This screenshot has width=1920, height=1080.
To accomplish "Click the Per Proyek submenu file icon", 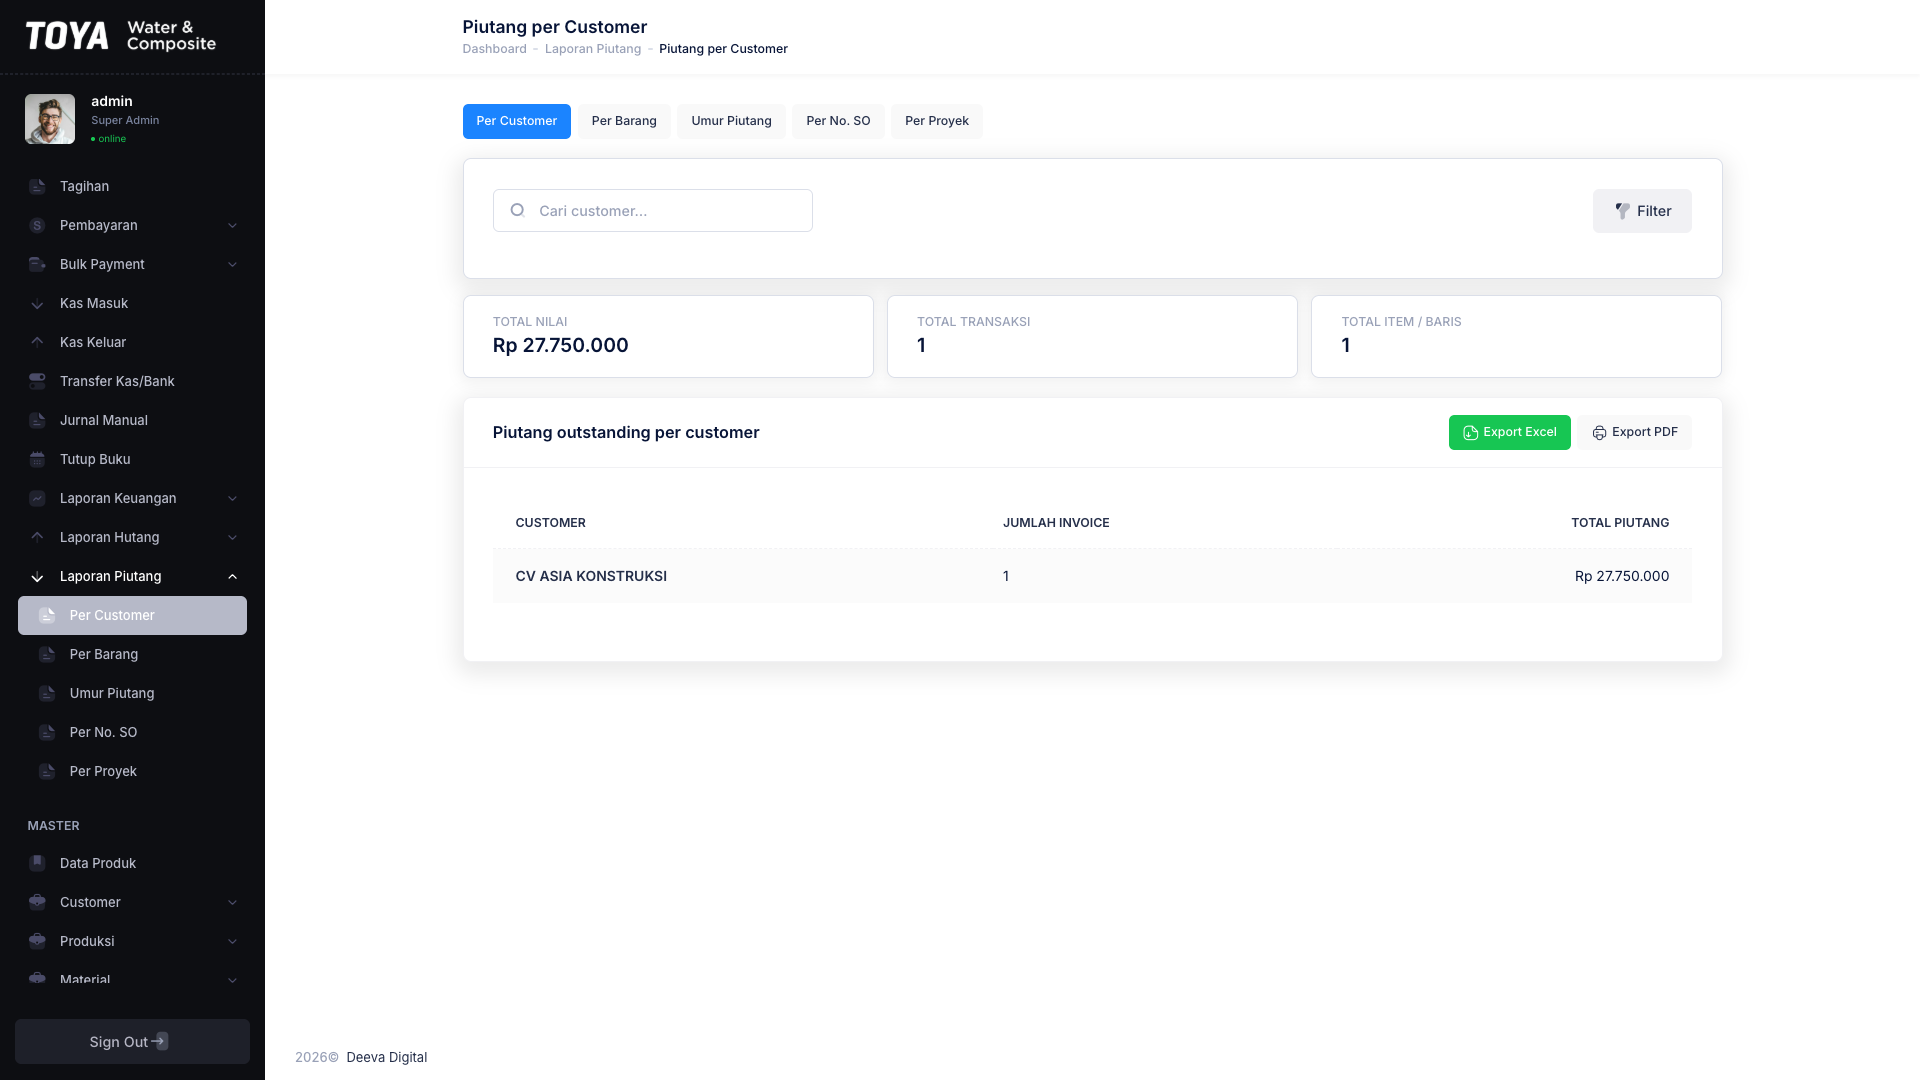I will [47, 772].
